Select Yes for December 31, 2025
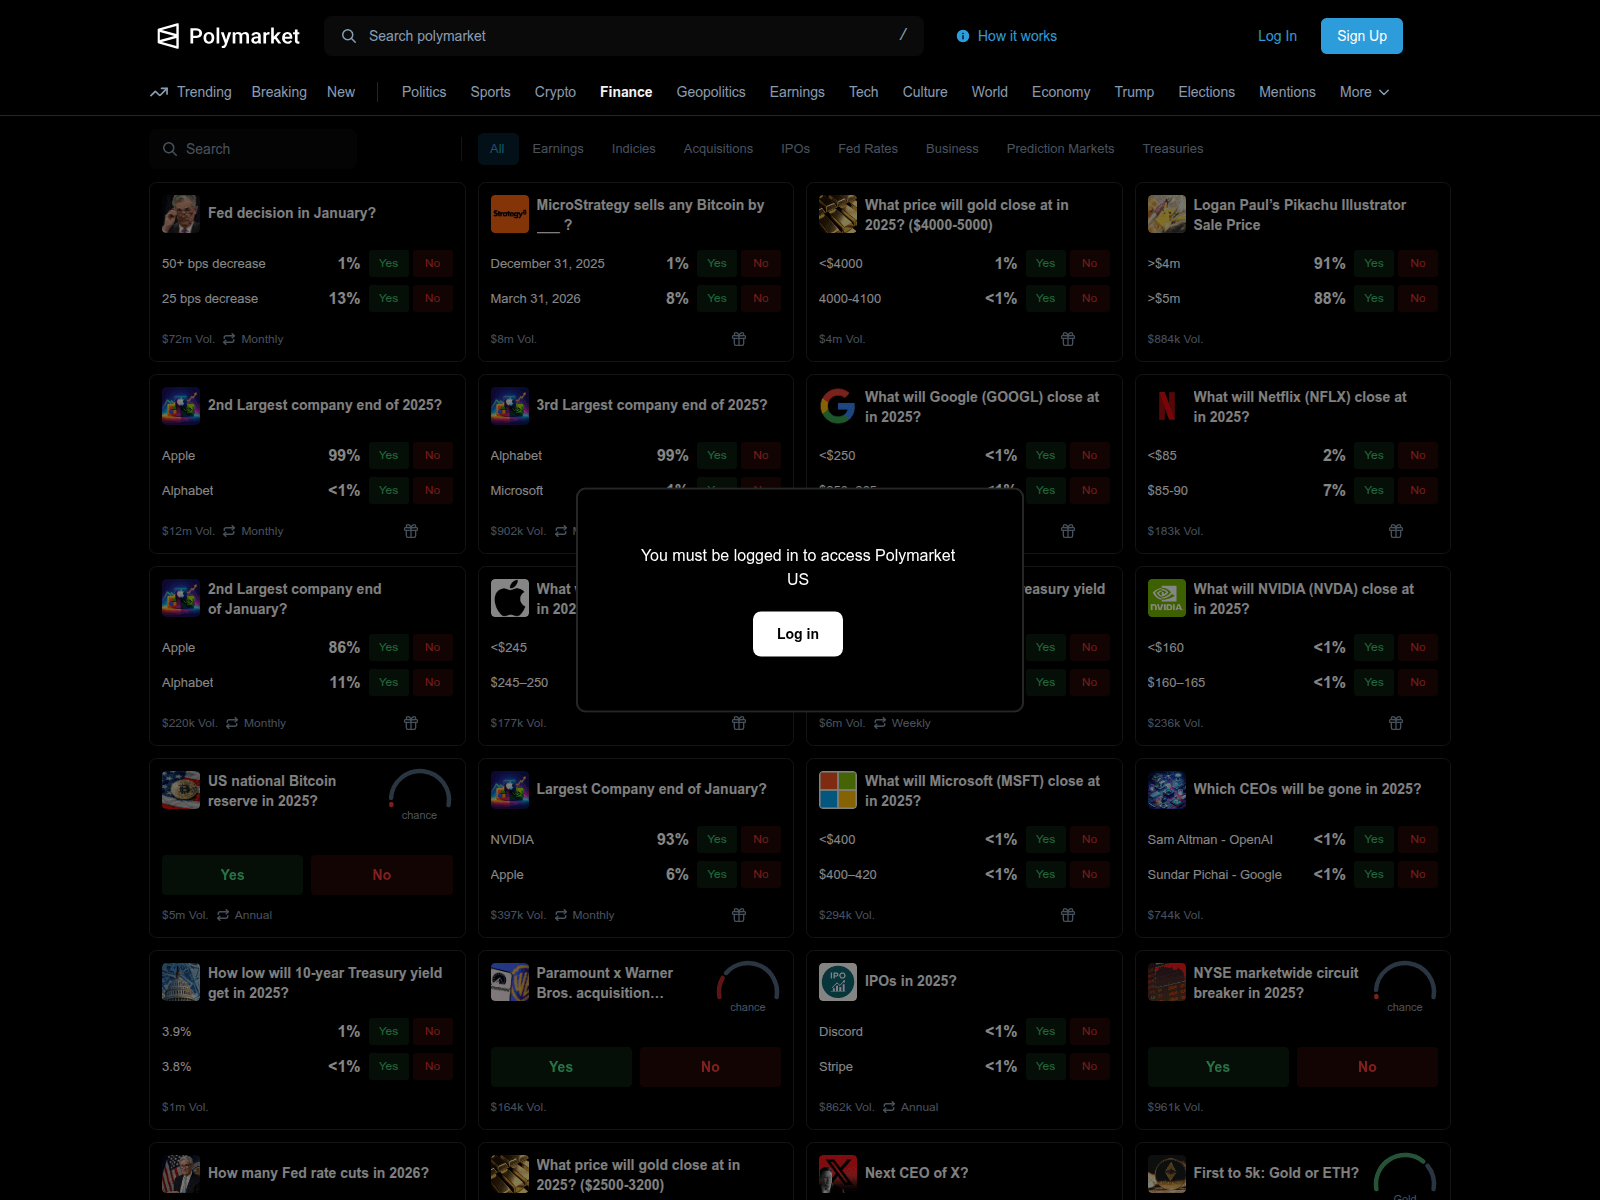 click(717, 264)
